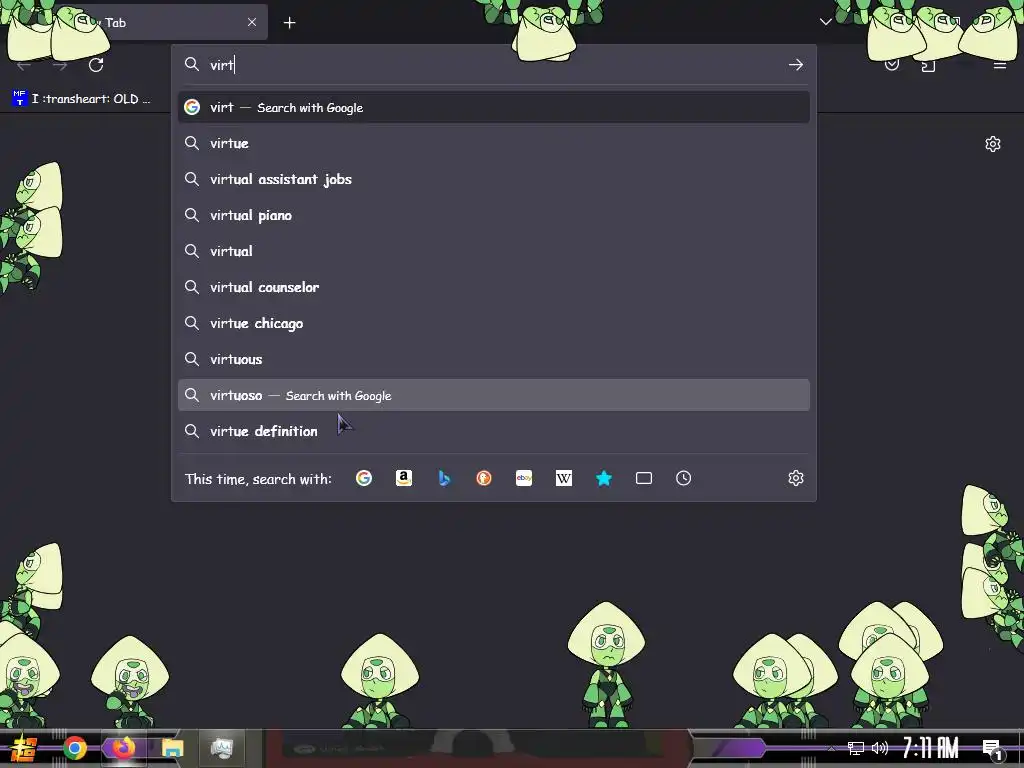Open new tab page personalize gear

click(993, 144)
